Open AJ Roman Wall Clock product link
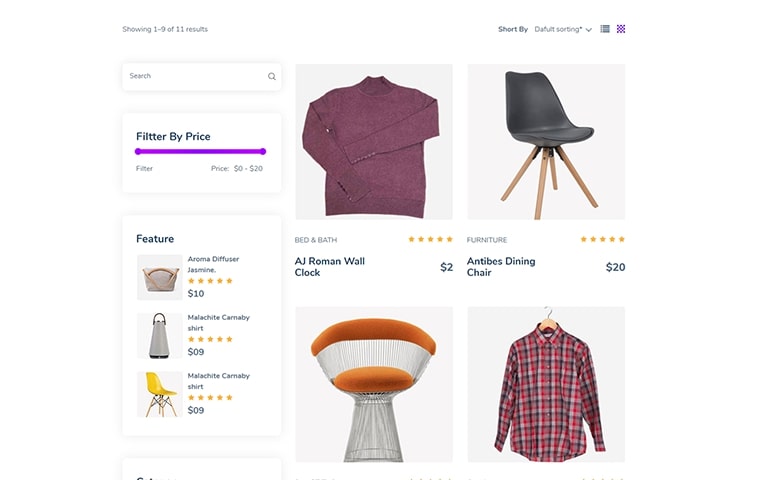The image size is (778, 480). [329, 267]
